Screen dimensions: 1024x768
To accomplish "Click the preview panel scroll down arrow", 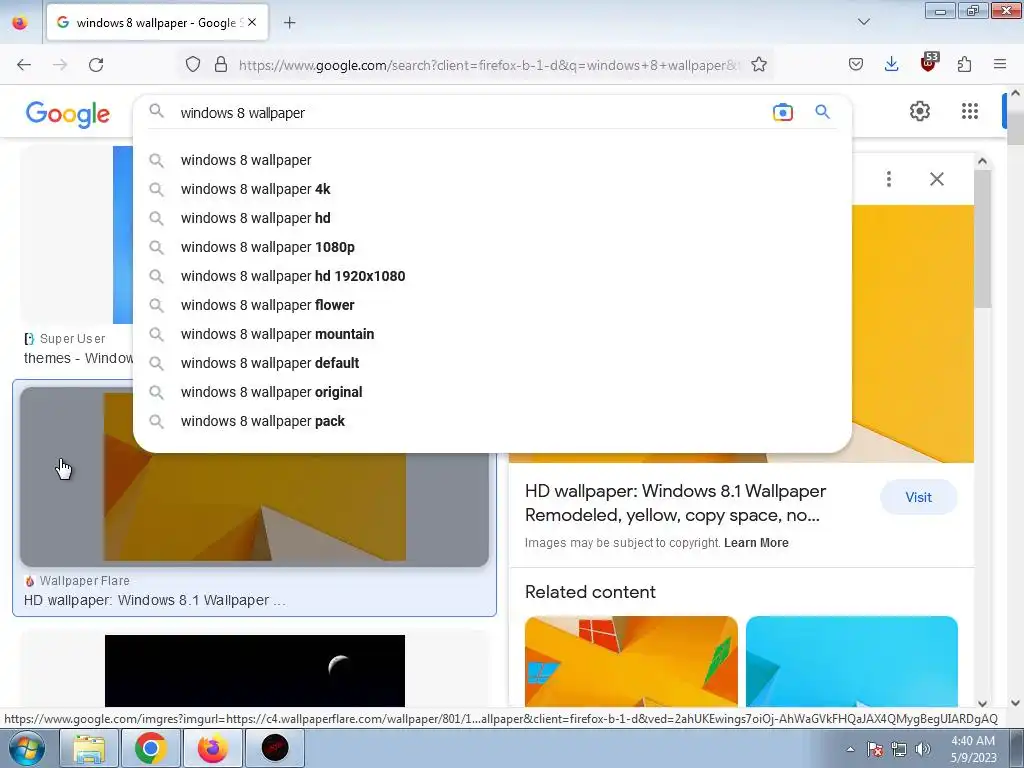I will (982, 703).
